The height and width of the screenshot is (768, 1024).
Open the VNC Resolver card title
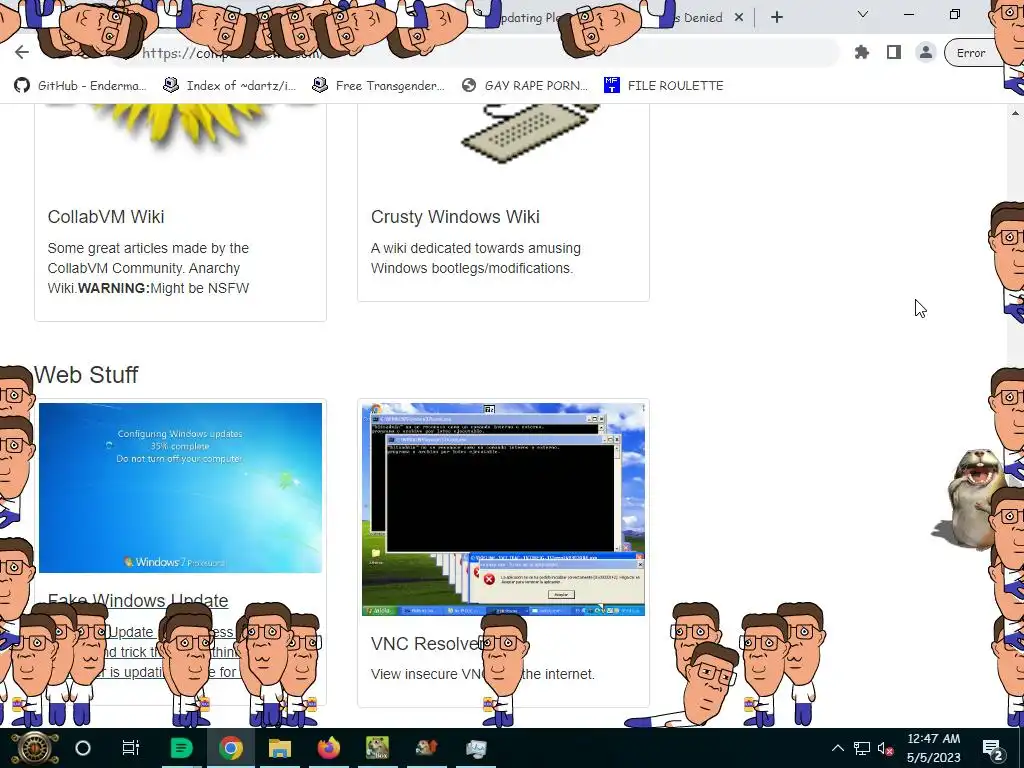coord(428,644)
